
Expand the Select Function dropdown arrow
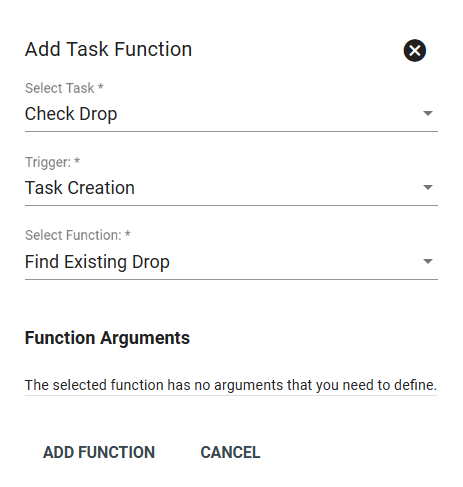[x=428, y=261]
